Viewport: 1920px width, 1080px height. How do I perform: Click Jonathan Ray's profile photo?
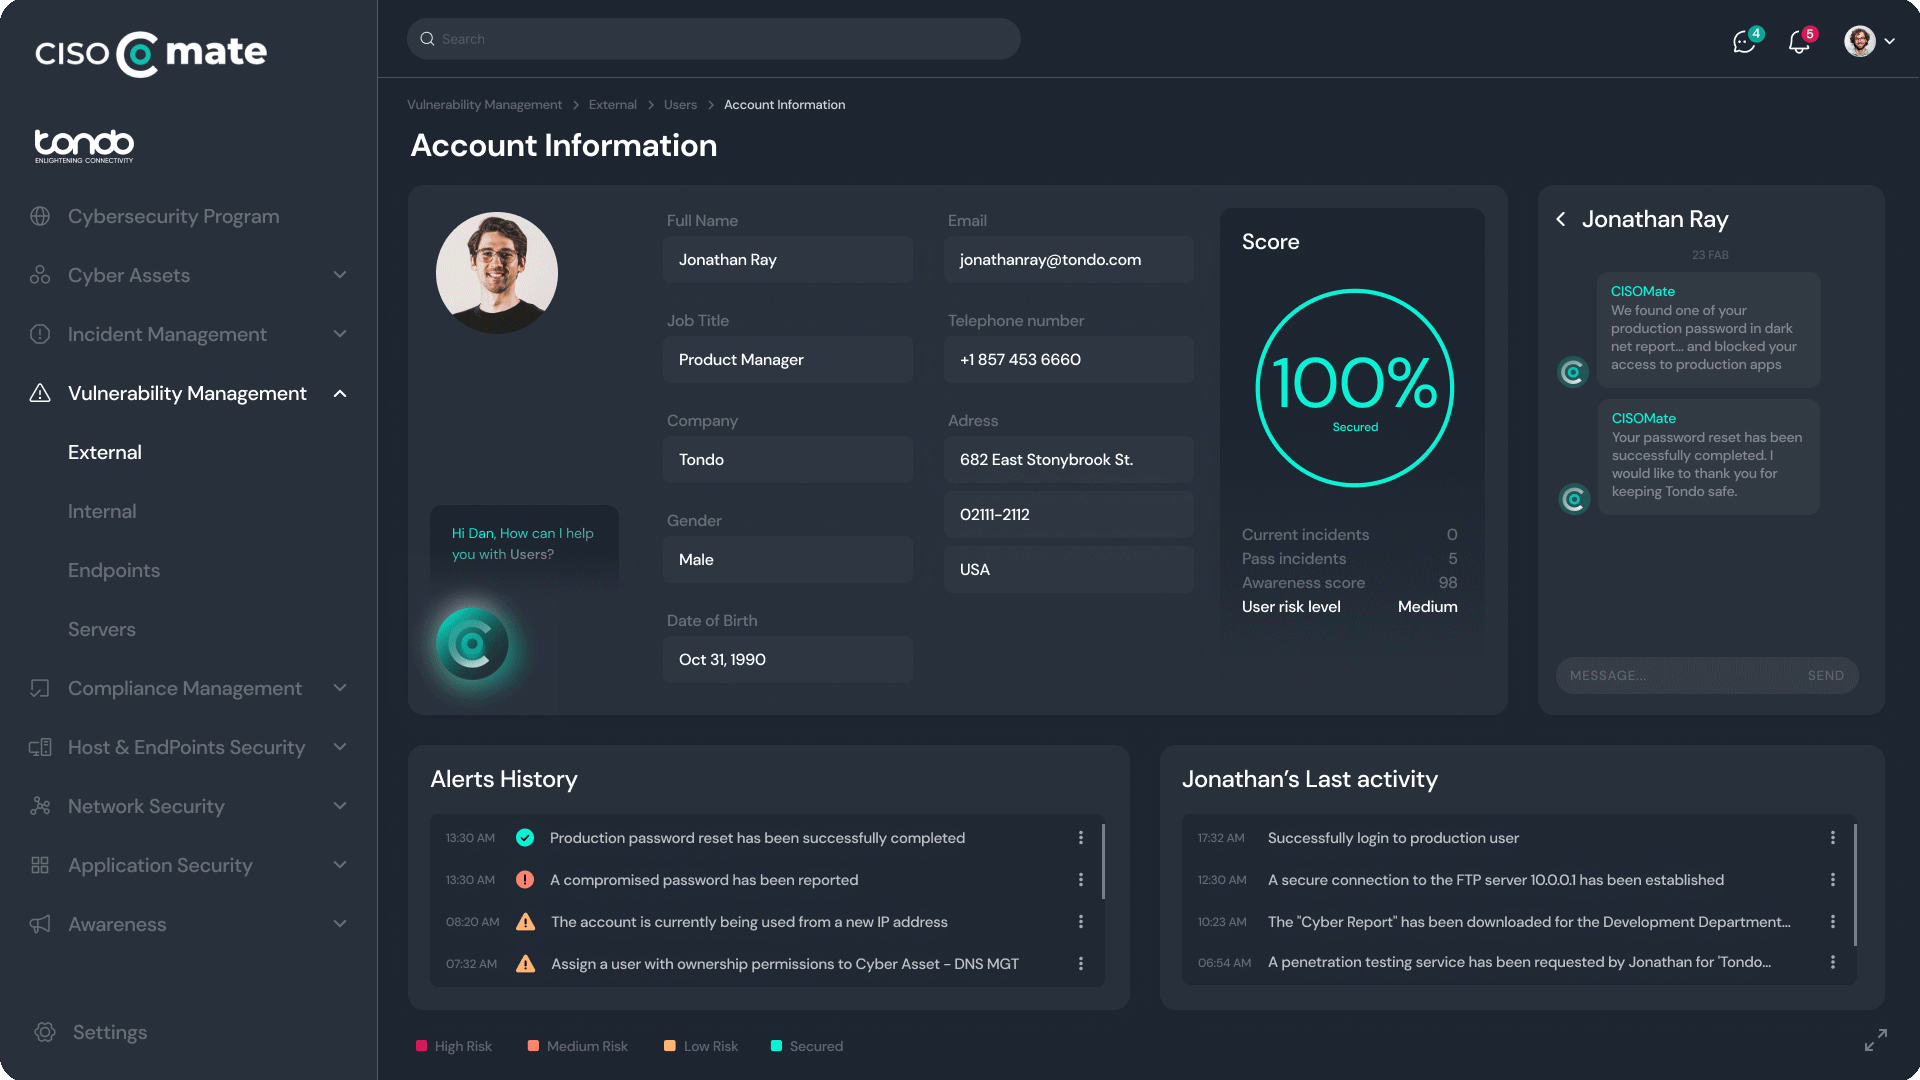click(x=497, y=272)
